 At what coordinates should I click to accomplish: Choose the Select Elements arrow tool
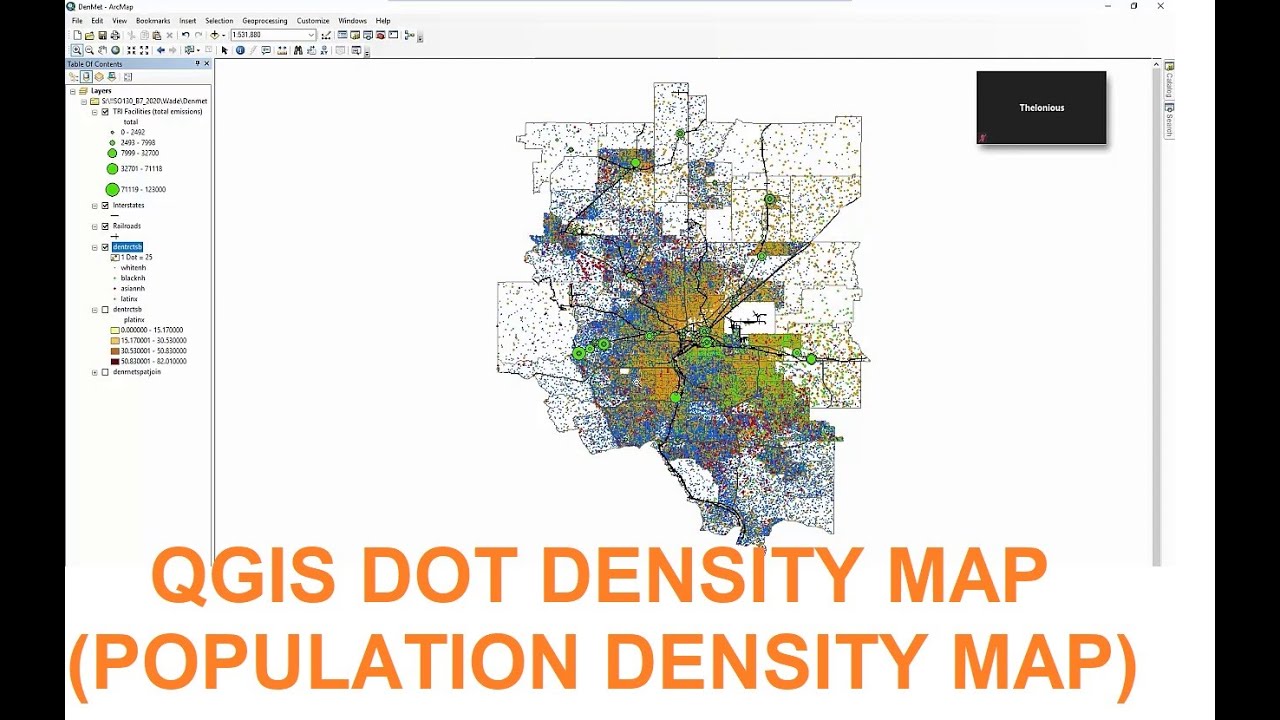(225, 50)
